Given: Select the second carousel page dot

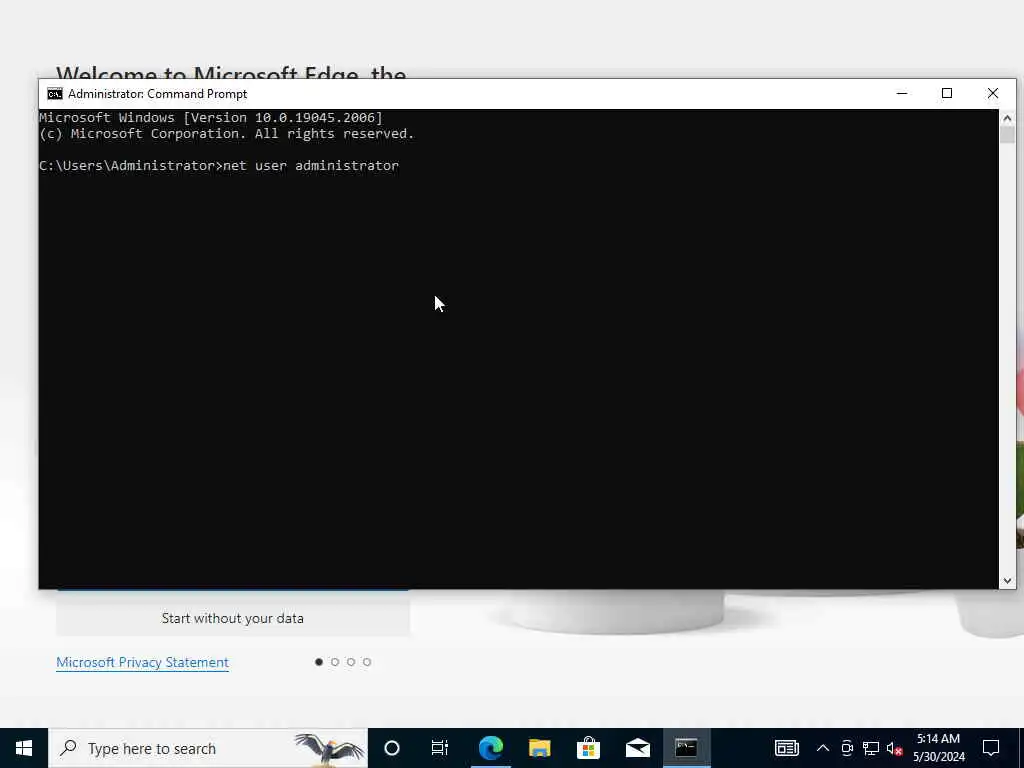Looking at the screenshot, I should pyautogui.click(x=335, y=662).
